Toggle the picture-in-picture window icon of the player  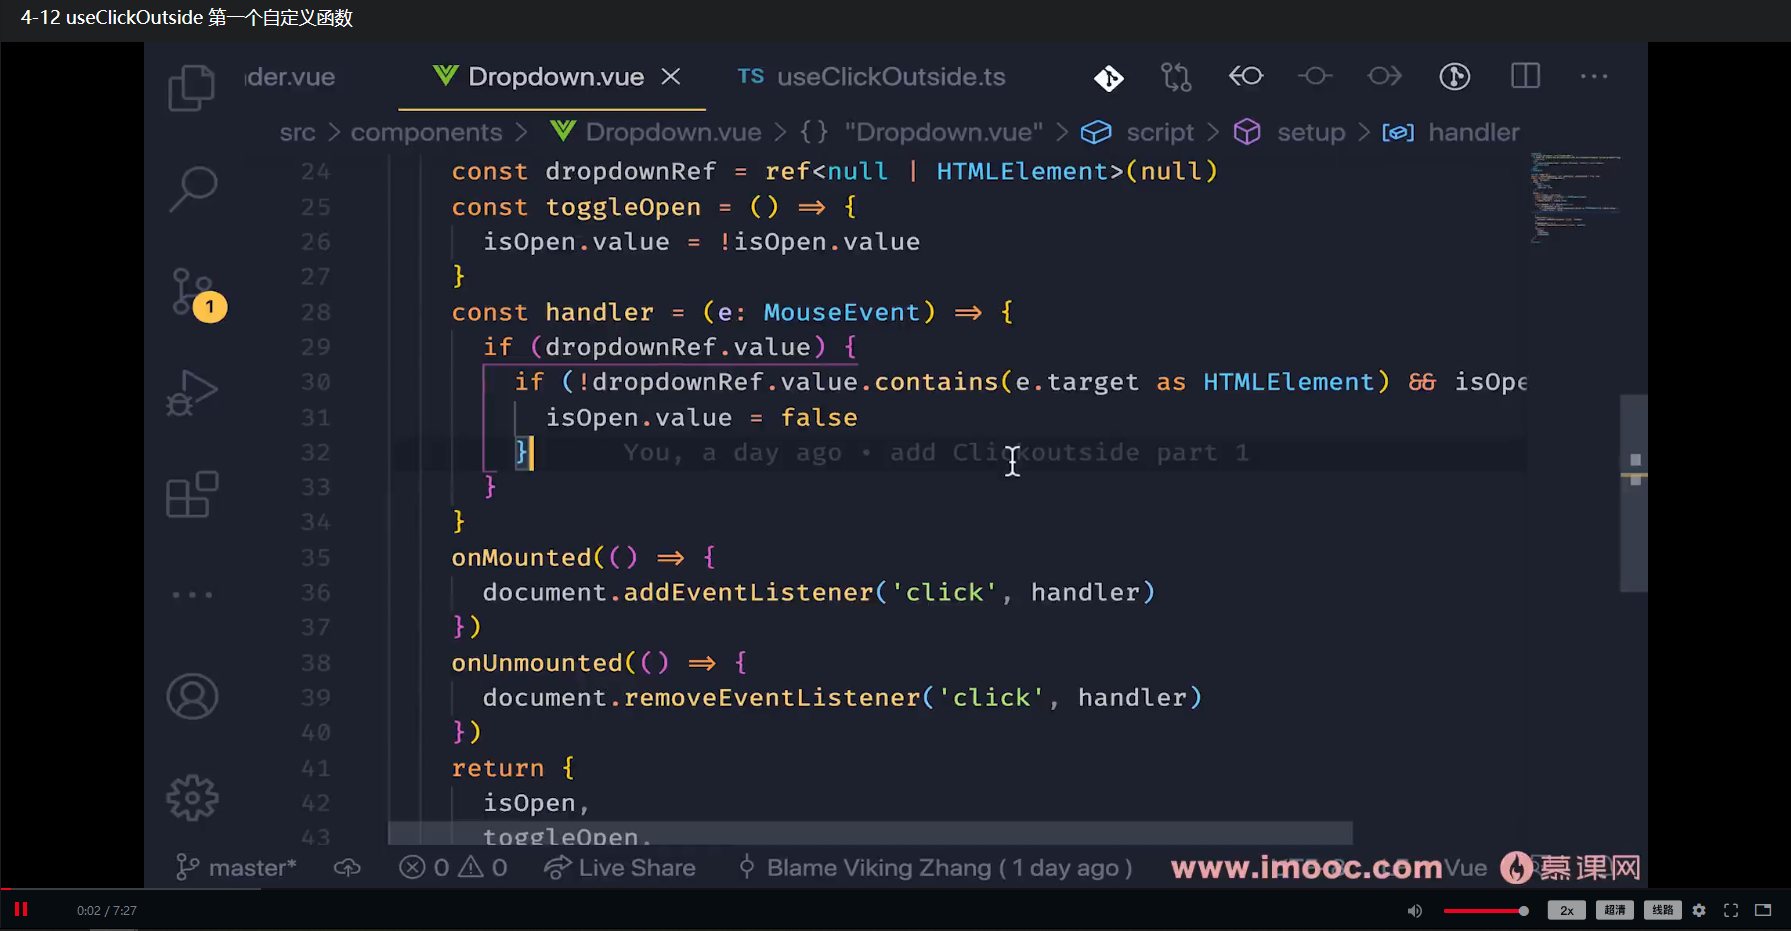(x=1763, y=910)
